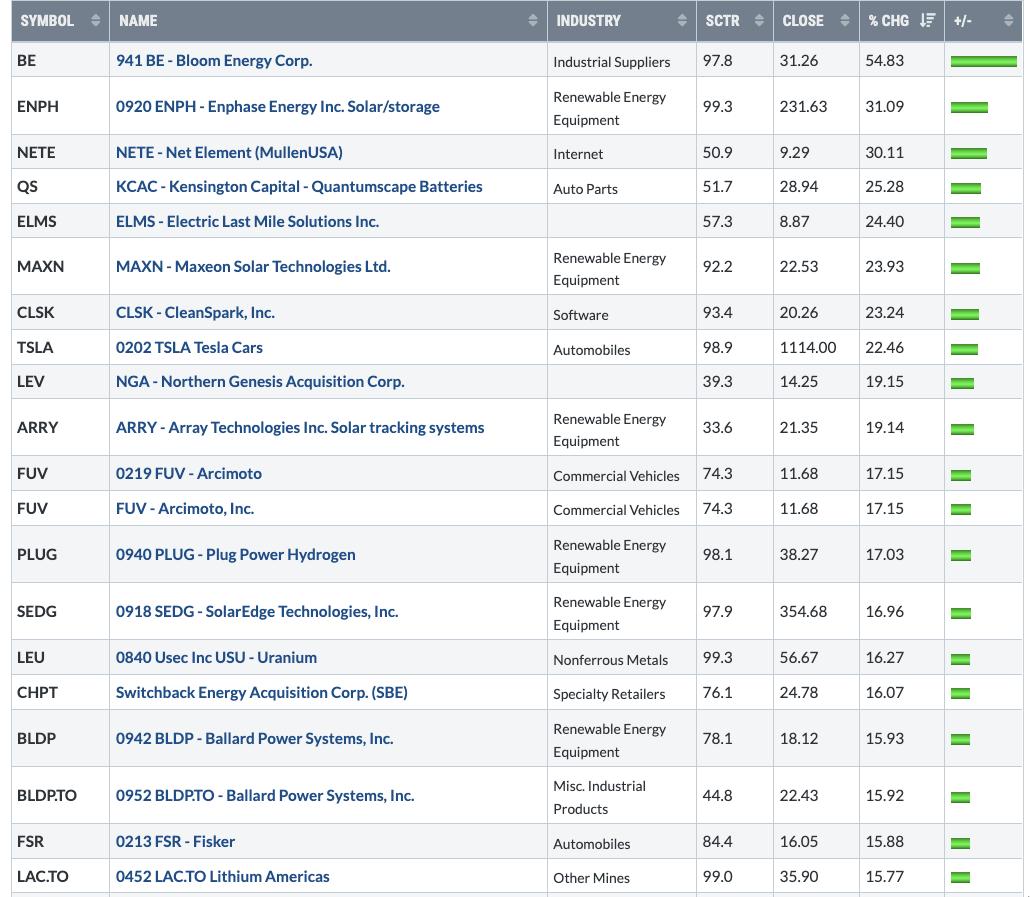Toggle the descending sort icon on % CHG

tap(927, 20)
